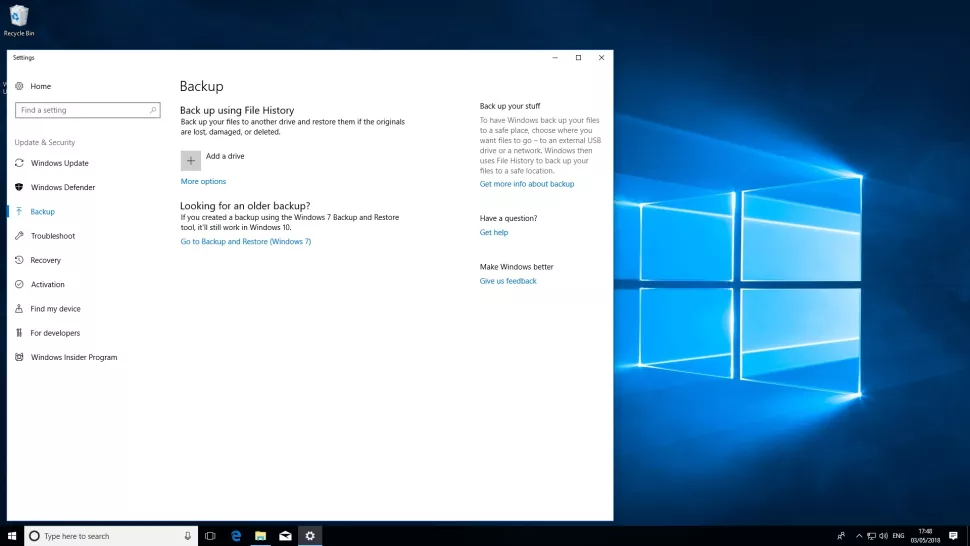Click the plus icon to add a drive
The width and height of the screenshot is (970, 546).
(191, 161)
